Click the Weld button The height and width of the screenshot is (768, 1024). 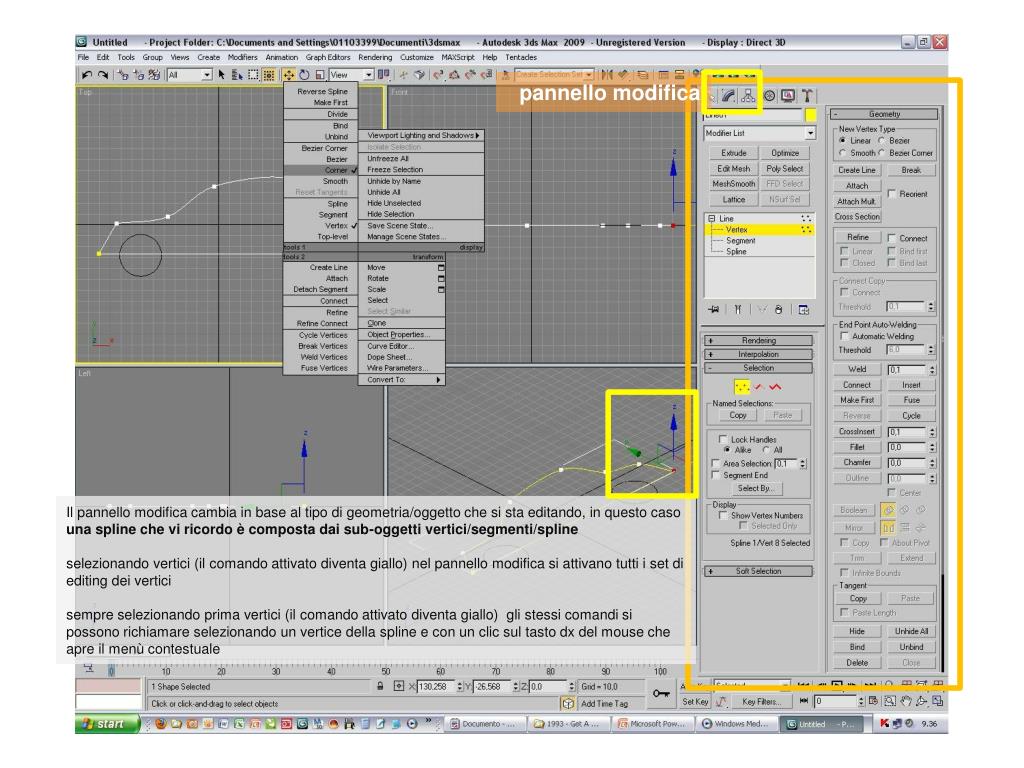pos(857,370)
